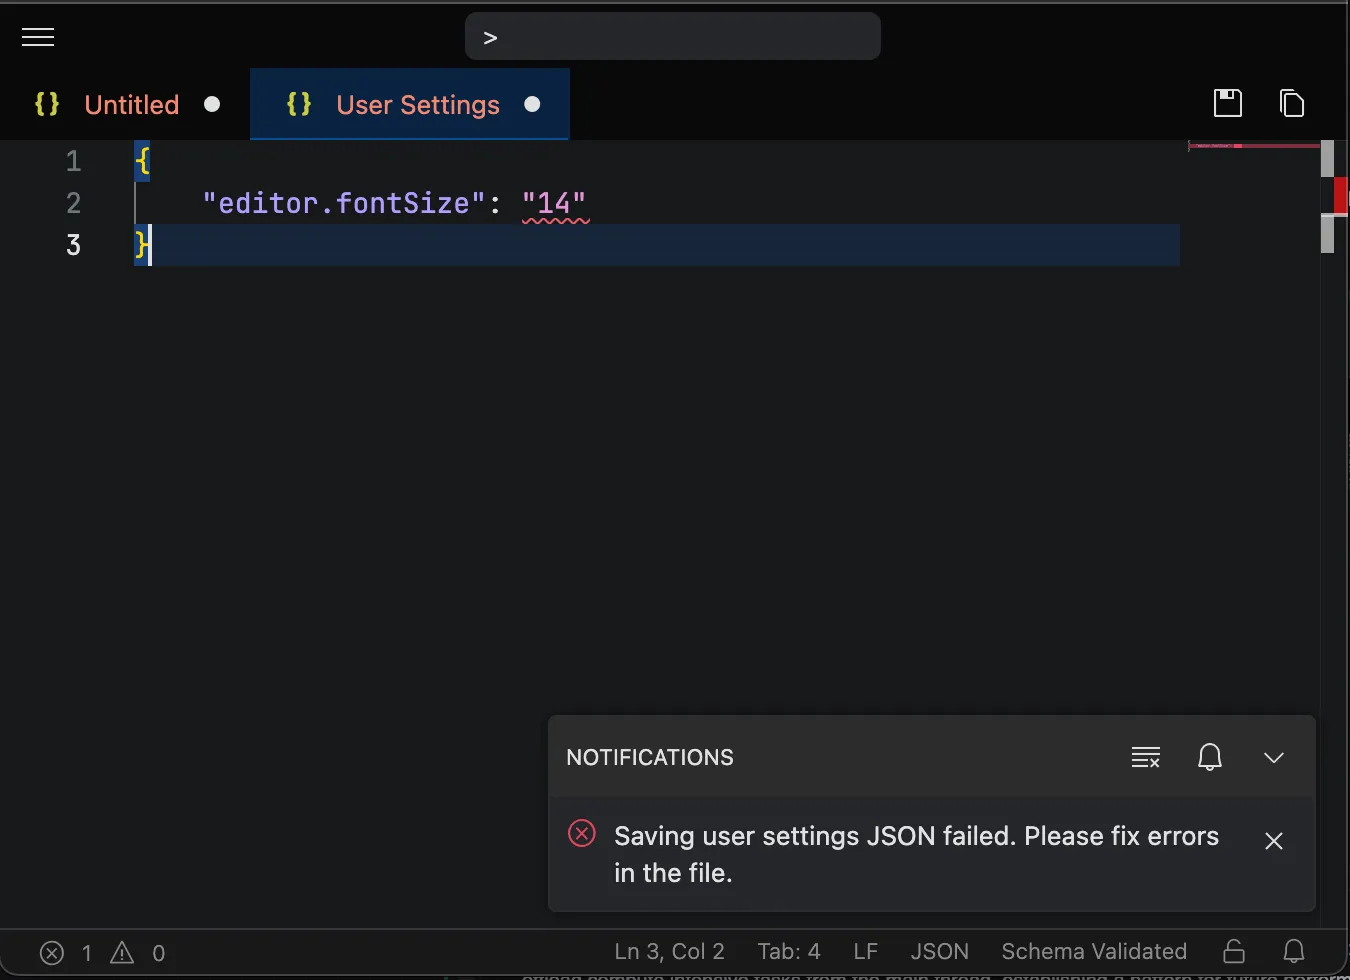Select JSON language mode picker

coord(939,951)
